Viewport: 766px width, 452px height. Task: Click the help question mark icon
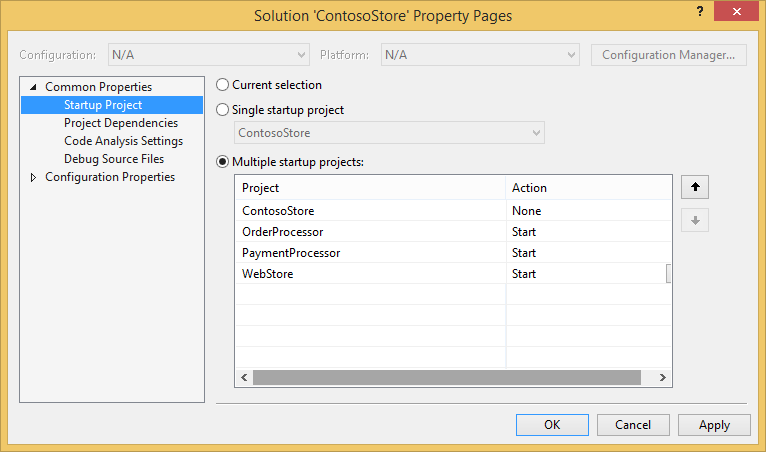tap(700, 11)
